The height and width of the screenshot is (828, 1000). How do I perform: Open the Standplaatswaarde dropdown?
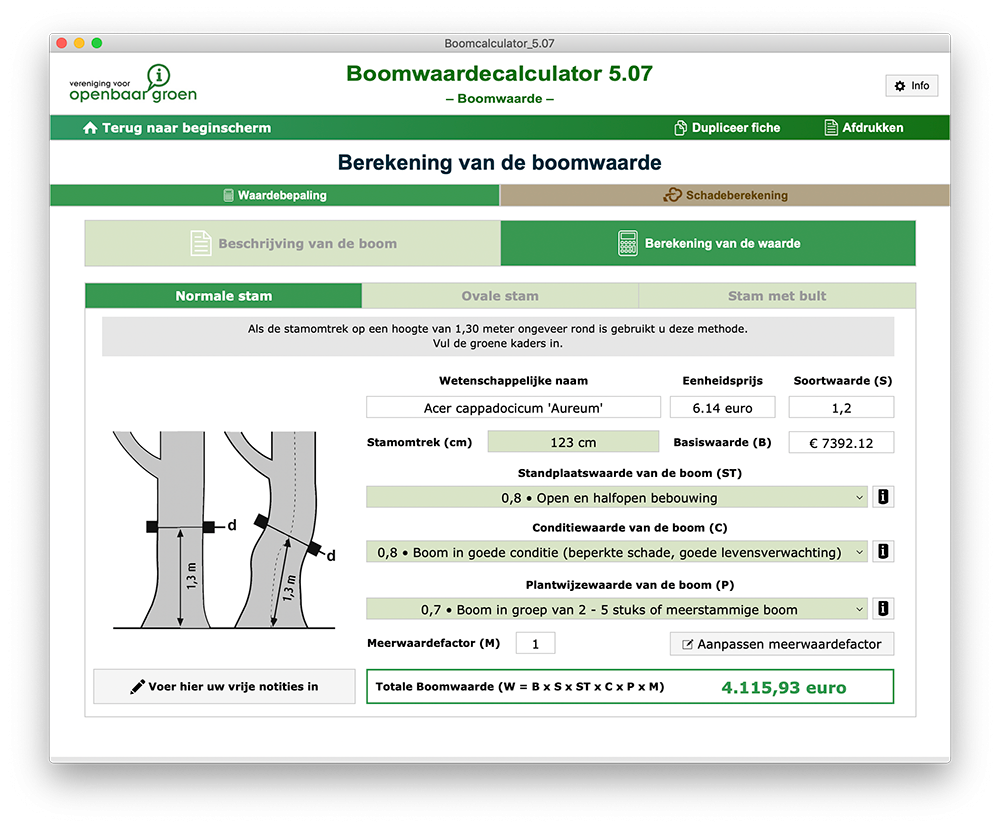[x=617, y=497]
